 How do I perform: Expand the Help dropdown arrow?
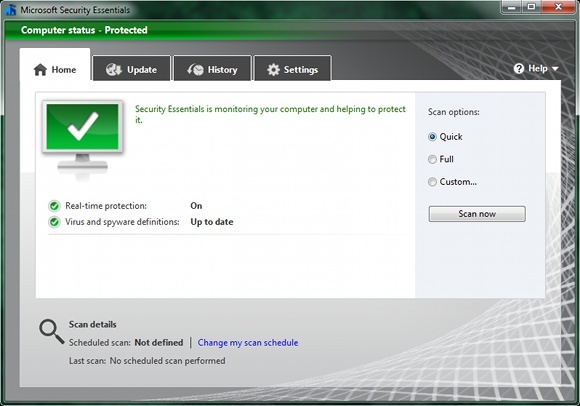point(555,69)
